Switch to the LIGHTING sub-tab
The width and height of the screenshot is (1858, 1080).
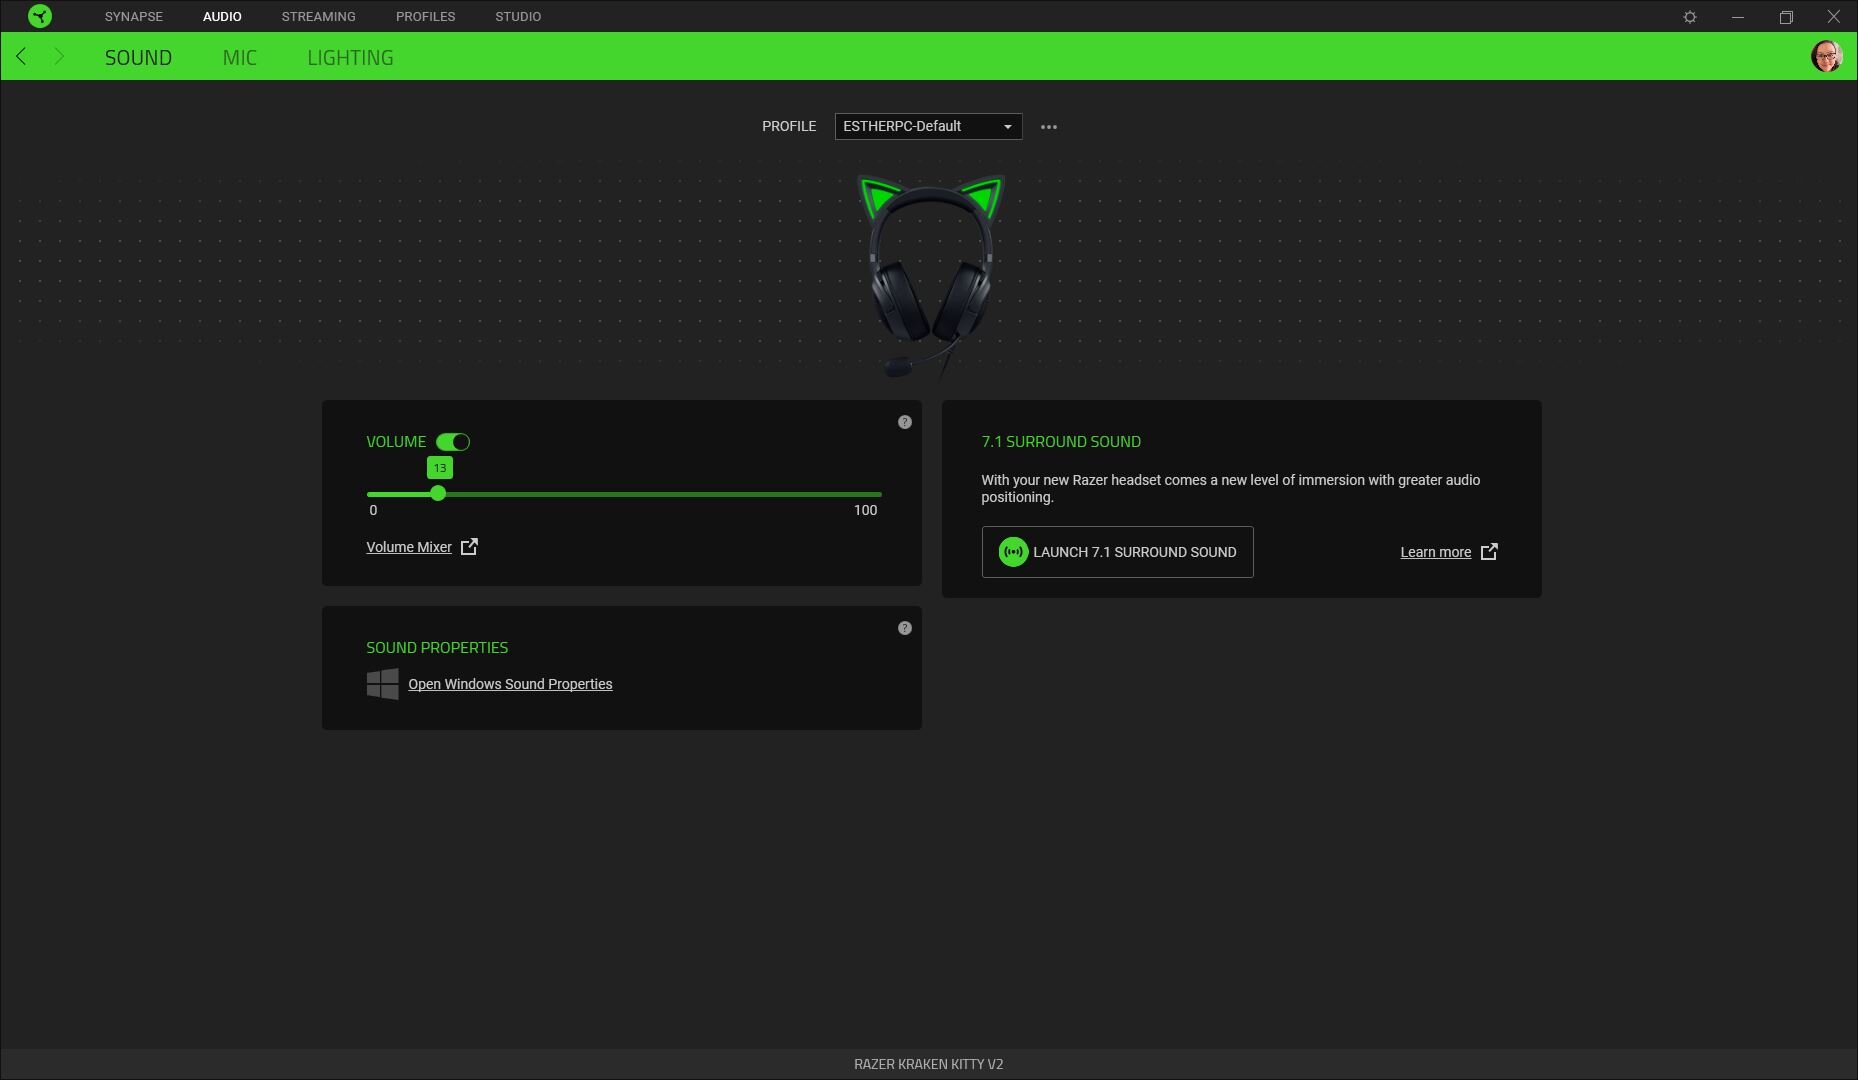coord(350,58)
